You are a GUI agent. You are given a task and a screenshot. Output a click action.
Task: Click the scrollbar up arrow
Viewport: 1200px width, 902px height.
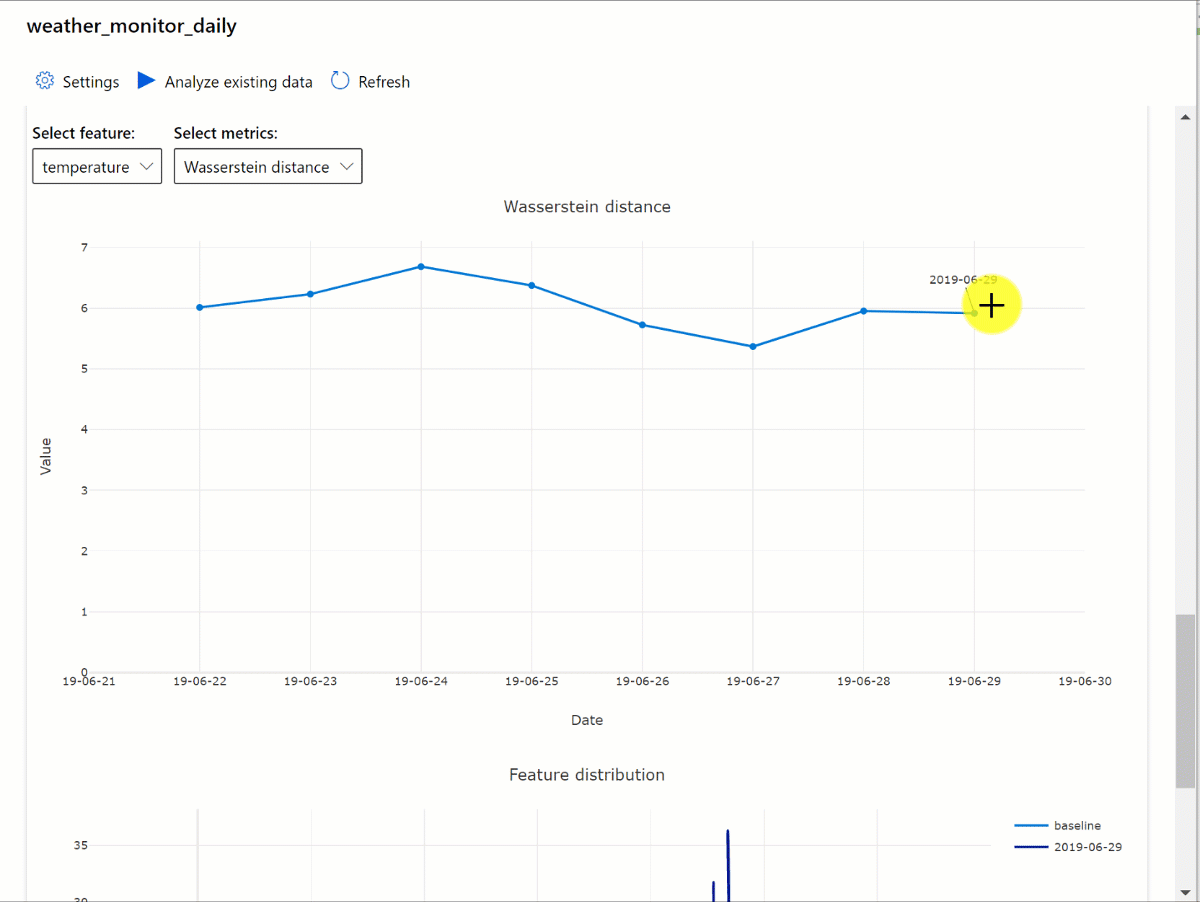click(1185, 116)
